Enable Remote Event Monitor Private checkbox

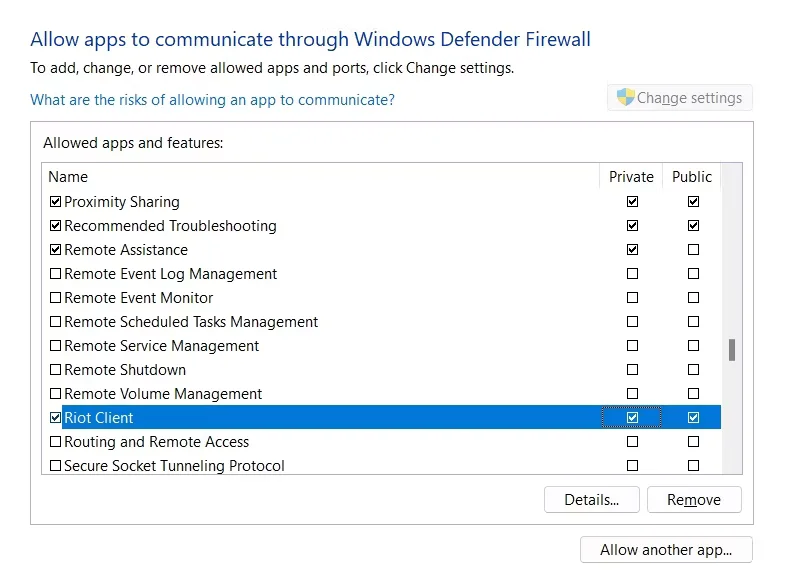[632, 298]
